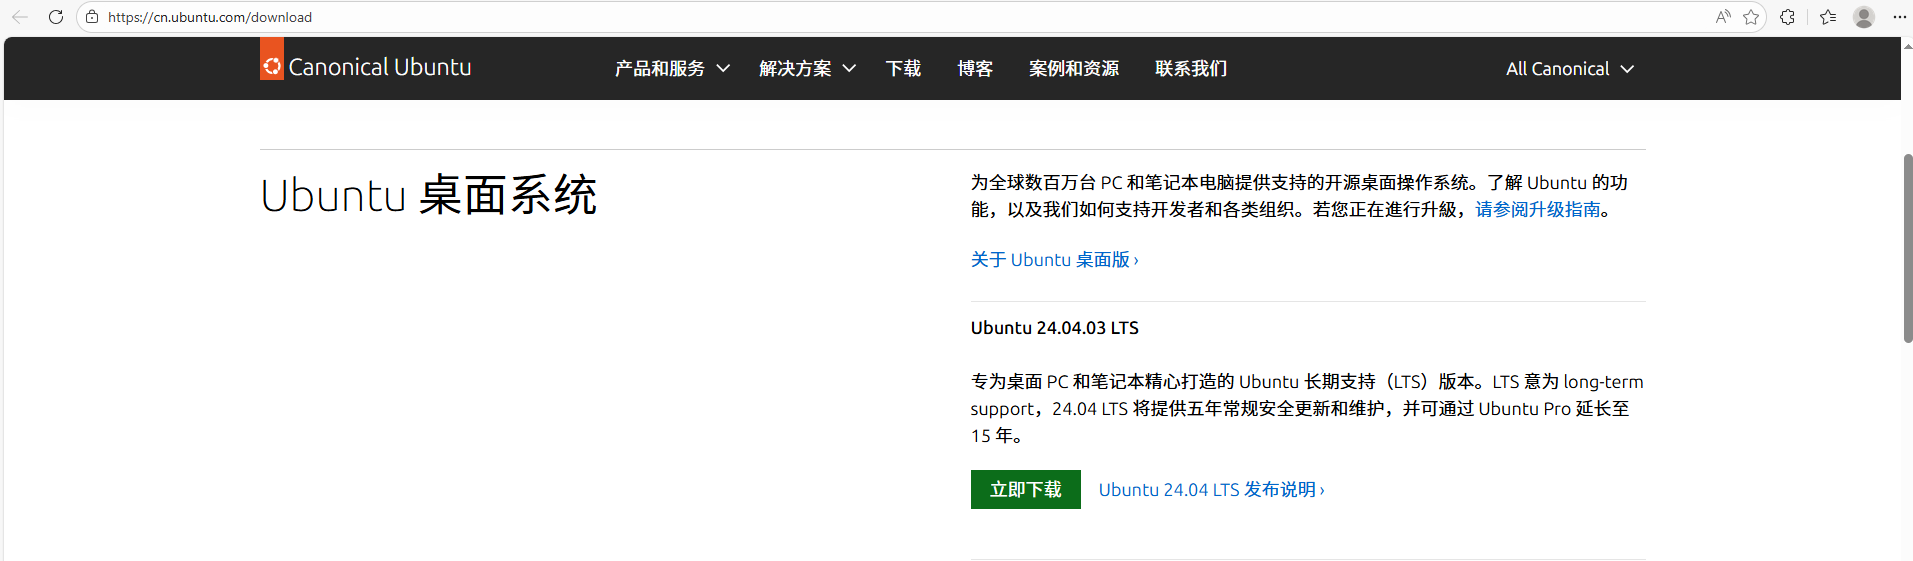Screen dimensions: 1913x561
Task: Open the Read aloud icon
Action: click(1723, 17)
